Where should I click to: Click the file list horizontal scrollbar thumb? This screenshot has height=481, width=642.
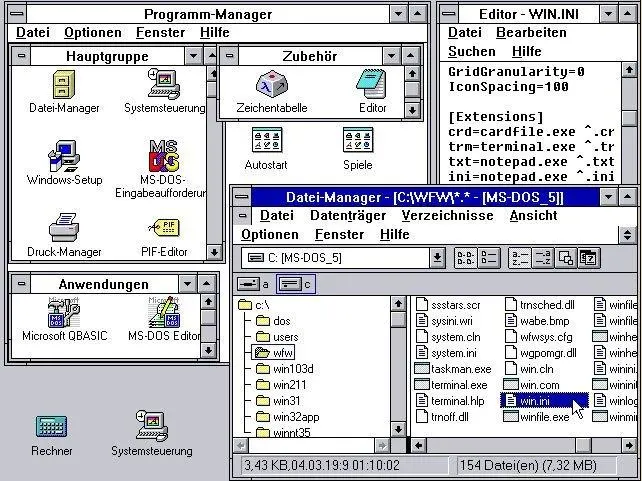coord(583,445)
